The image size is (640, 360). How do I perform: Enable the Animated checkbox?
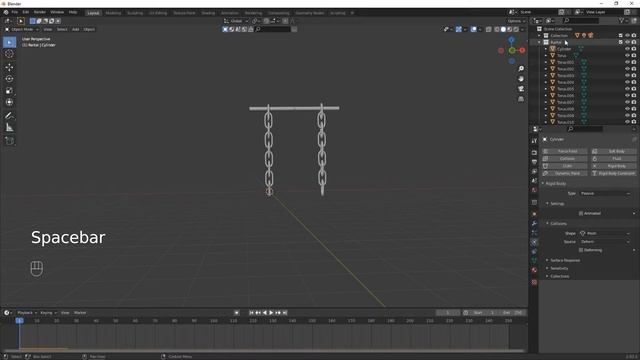[581, 213]
